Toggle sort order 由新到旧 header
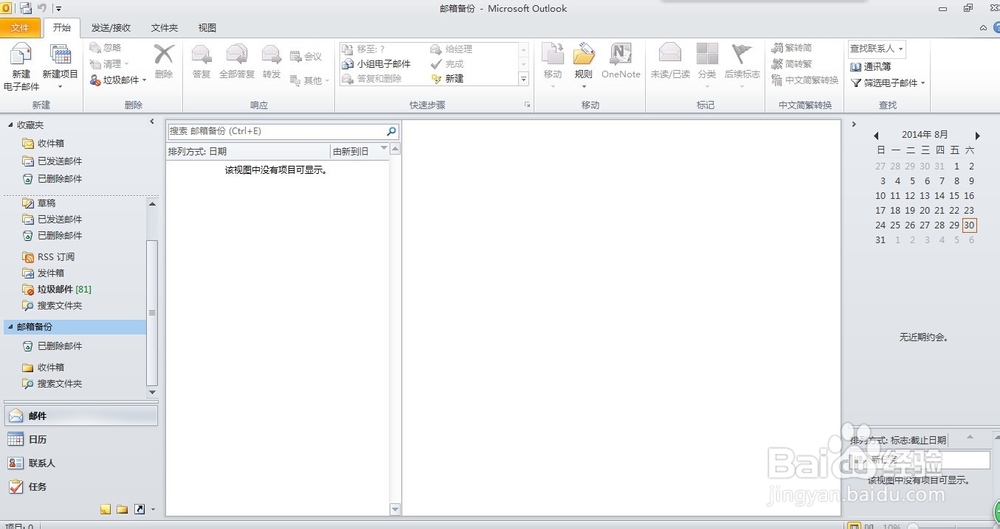1000x529 pixels. click(x=359, y=151)
